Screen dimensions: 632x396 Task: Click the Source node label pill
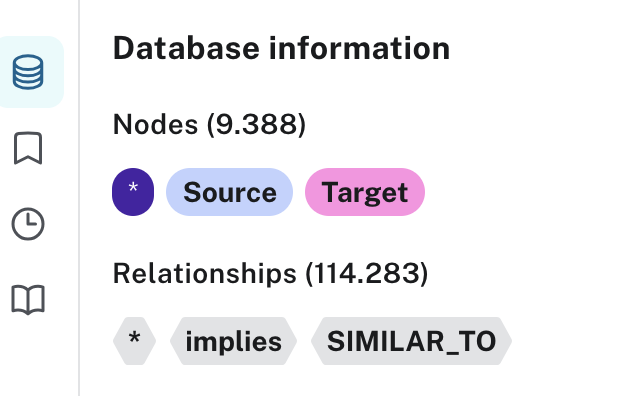[x=229, y=192]
